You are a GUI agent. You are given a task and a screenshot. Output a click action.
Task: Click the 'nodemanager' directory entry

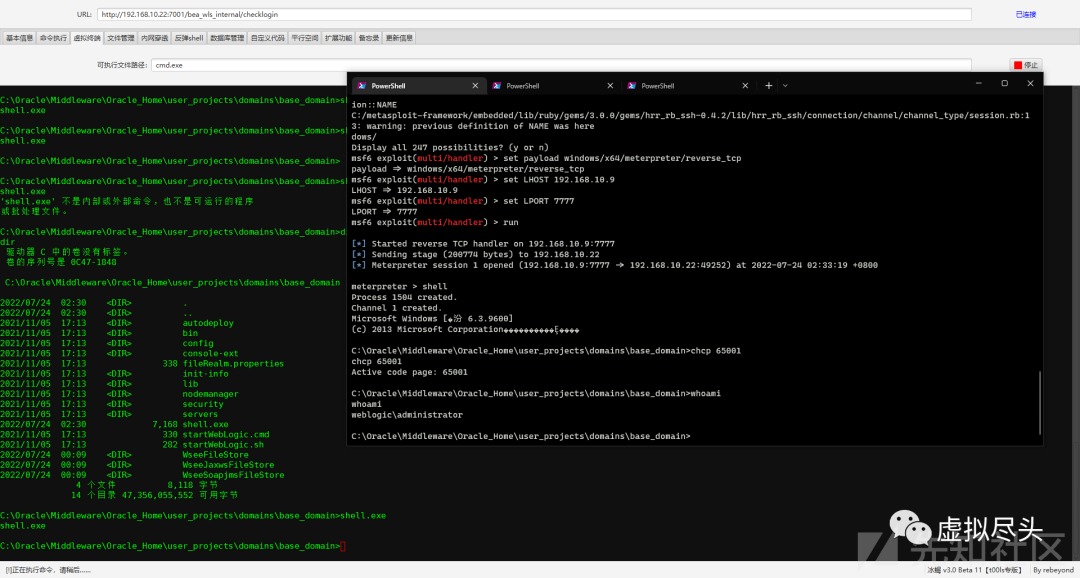coord(211,394)
